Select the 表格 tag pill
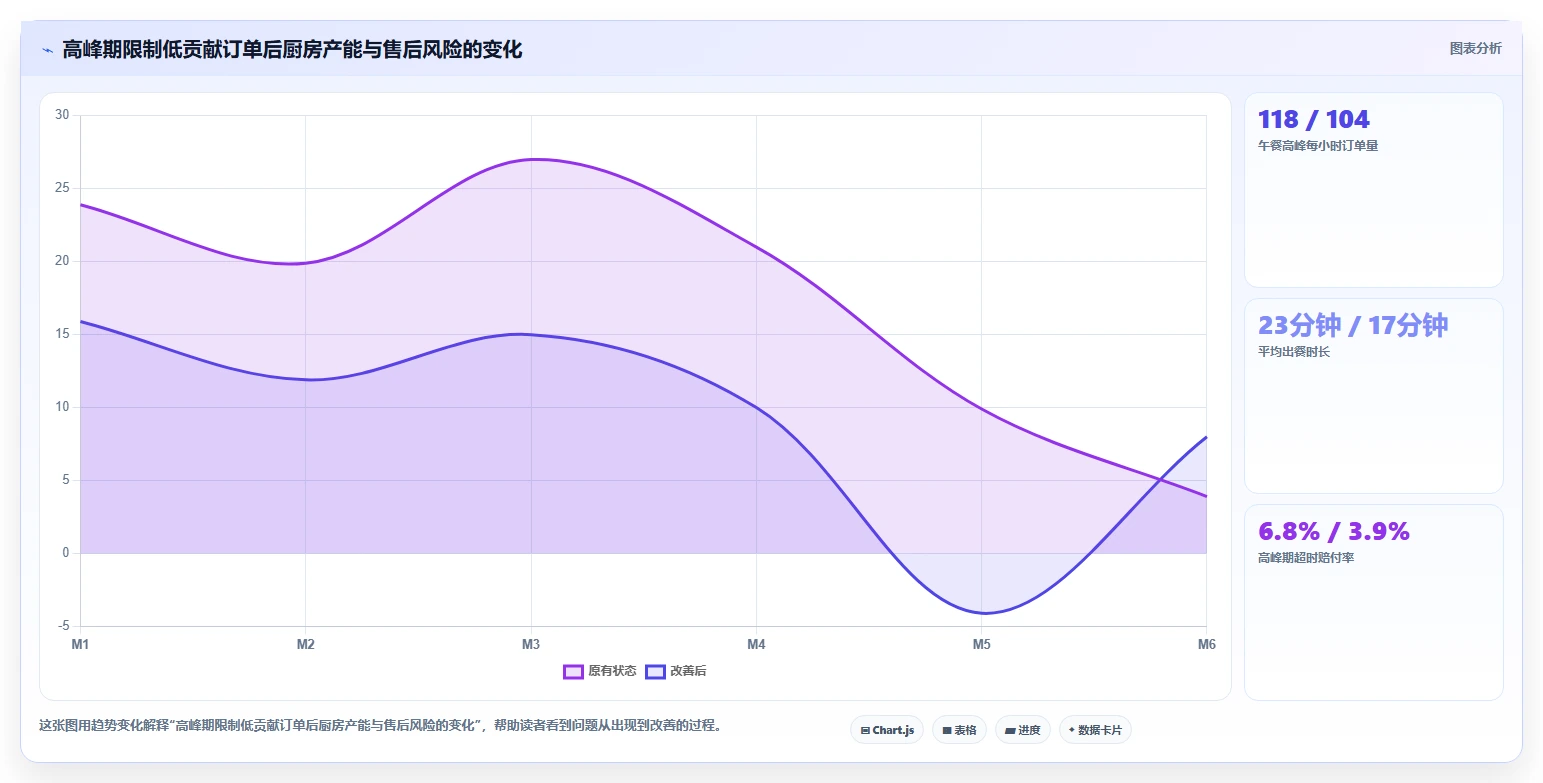Screen dimensions: 1543x783 tap(959, 730)
